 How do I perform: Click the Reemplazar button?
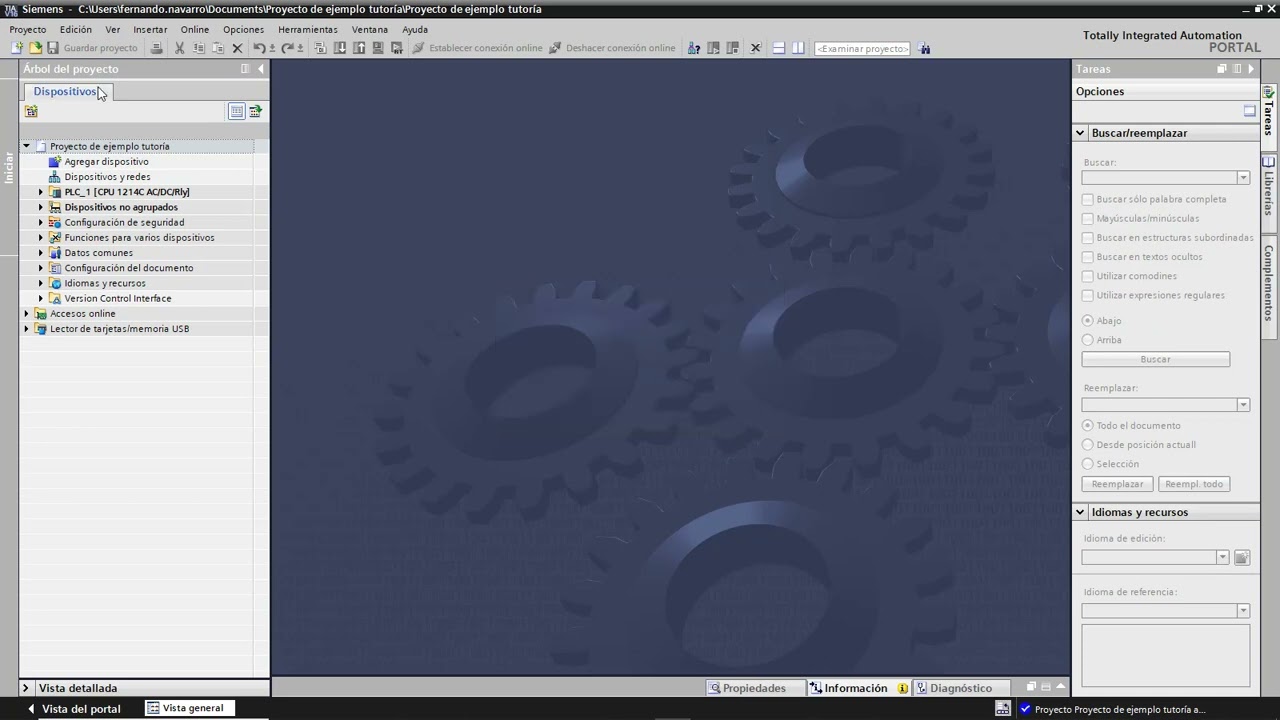click(x=1117, y=484)
